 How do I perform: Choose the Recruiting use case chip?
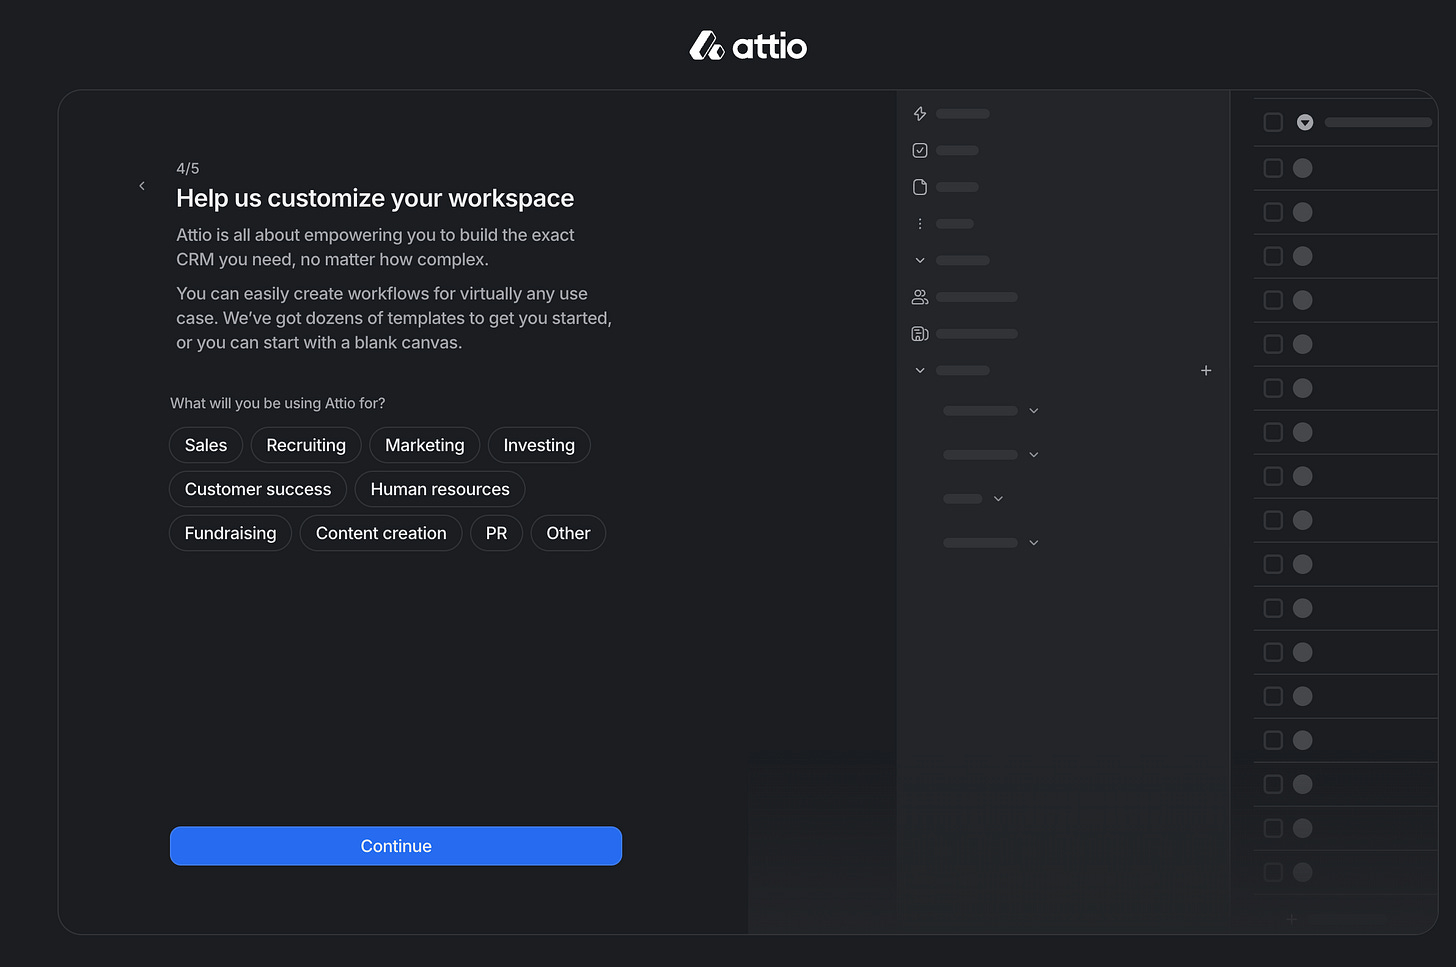(306, 445)
